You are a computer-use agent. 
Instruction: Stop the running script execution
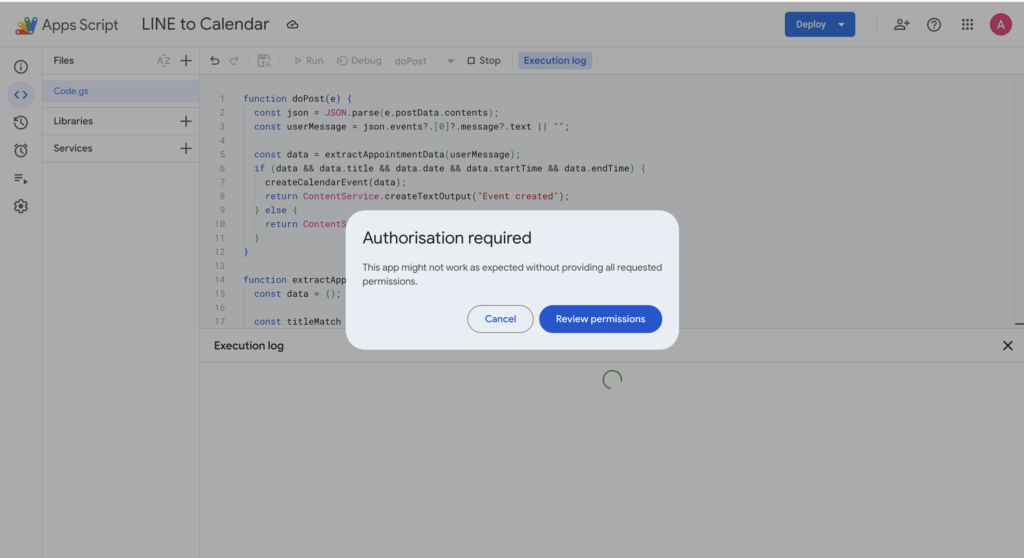pos(484,61)
